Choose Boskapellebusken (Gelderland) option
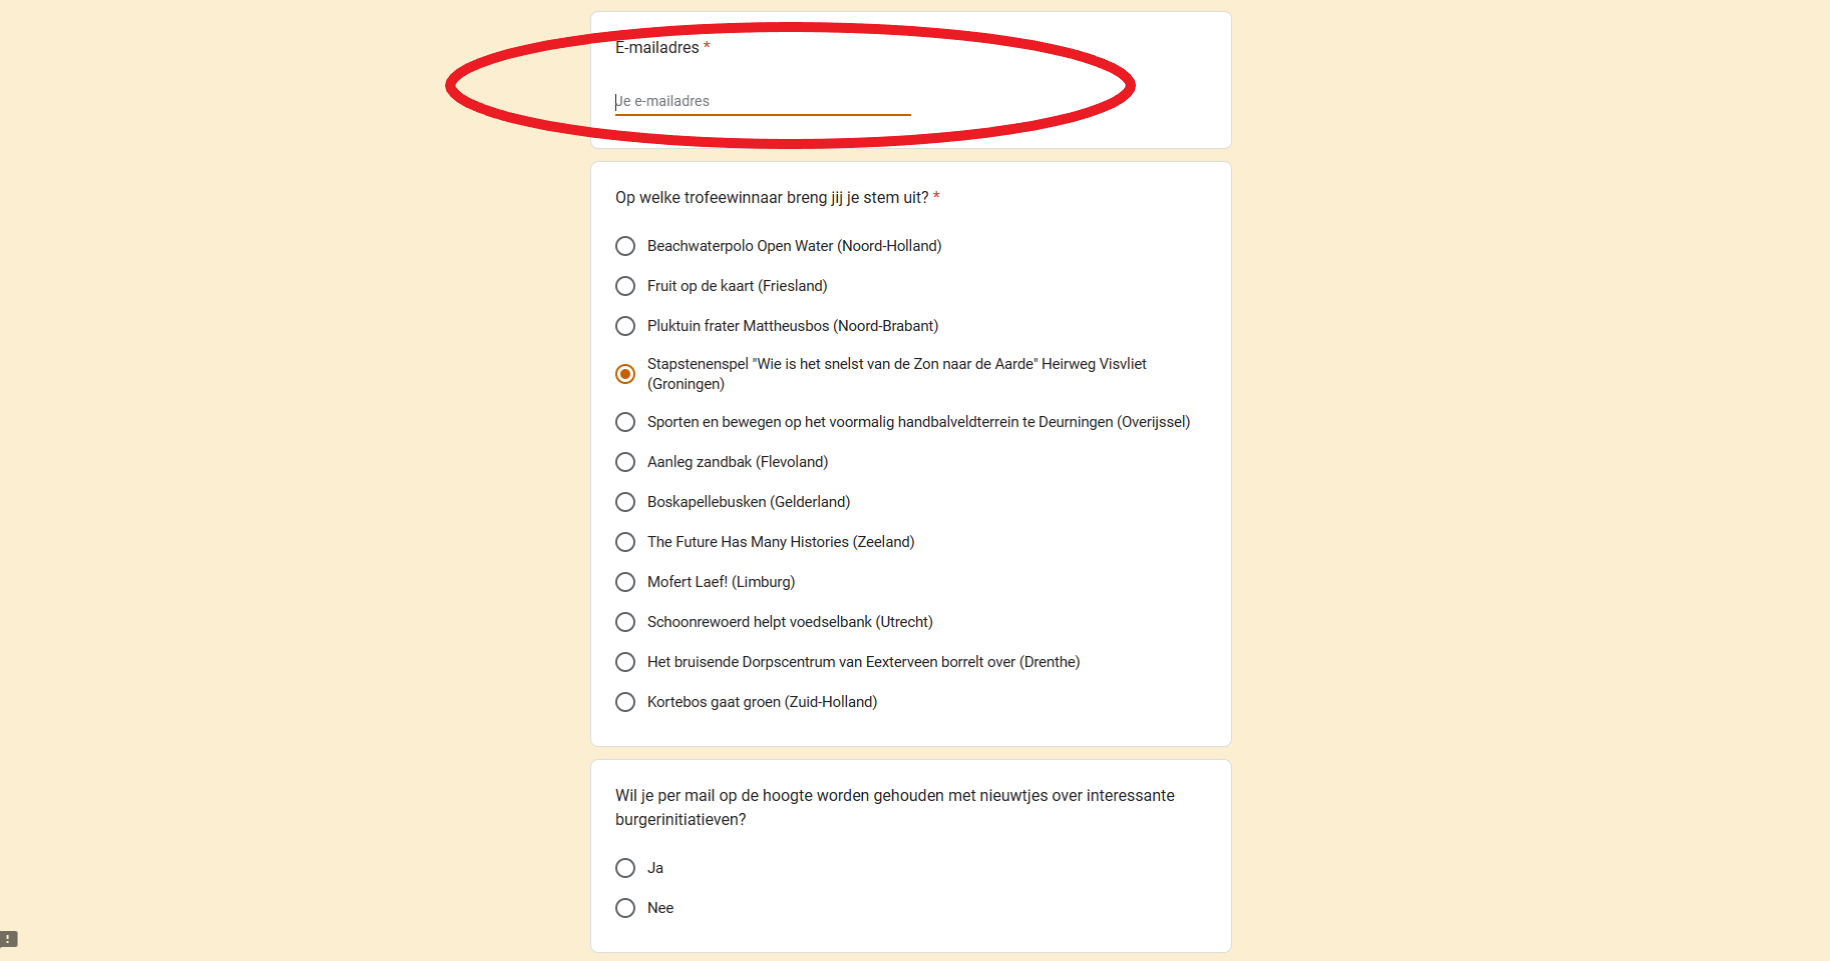 pos(625,502)
